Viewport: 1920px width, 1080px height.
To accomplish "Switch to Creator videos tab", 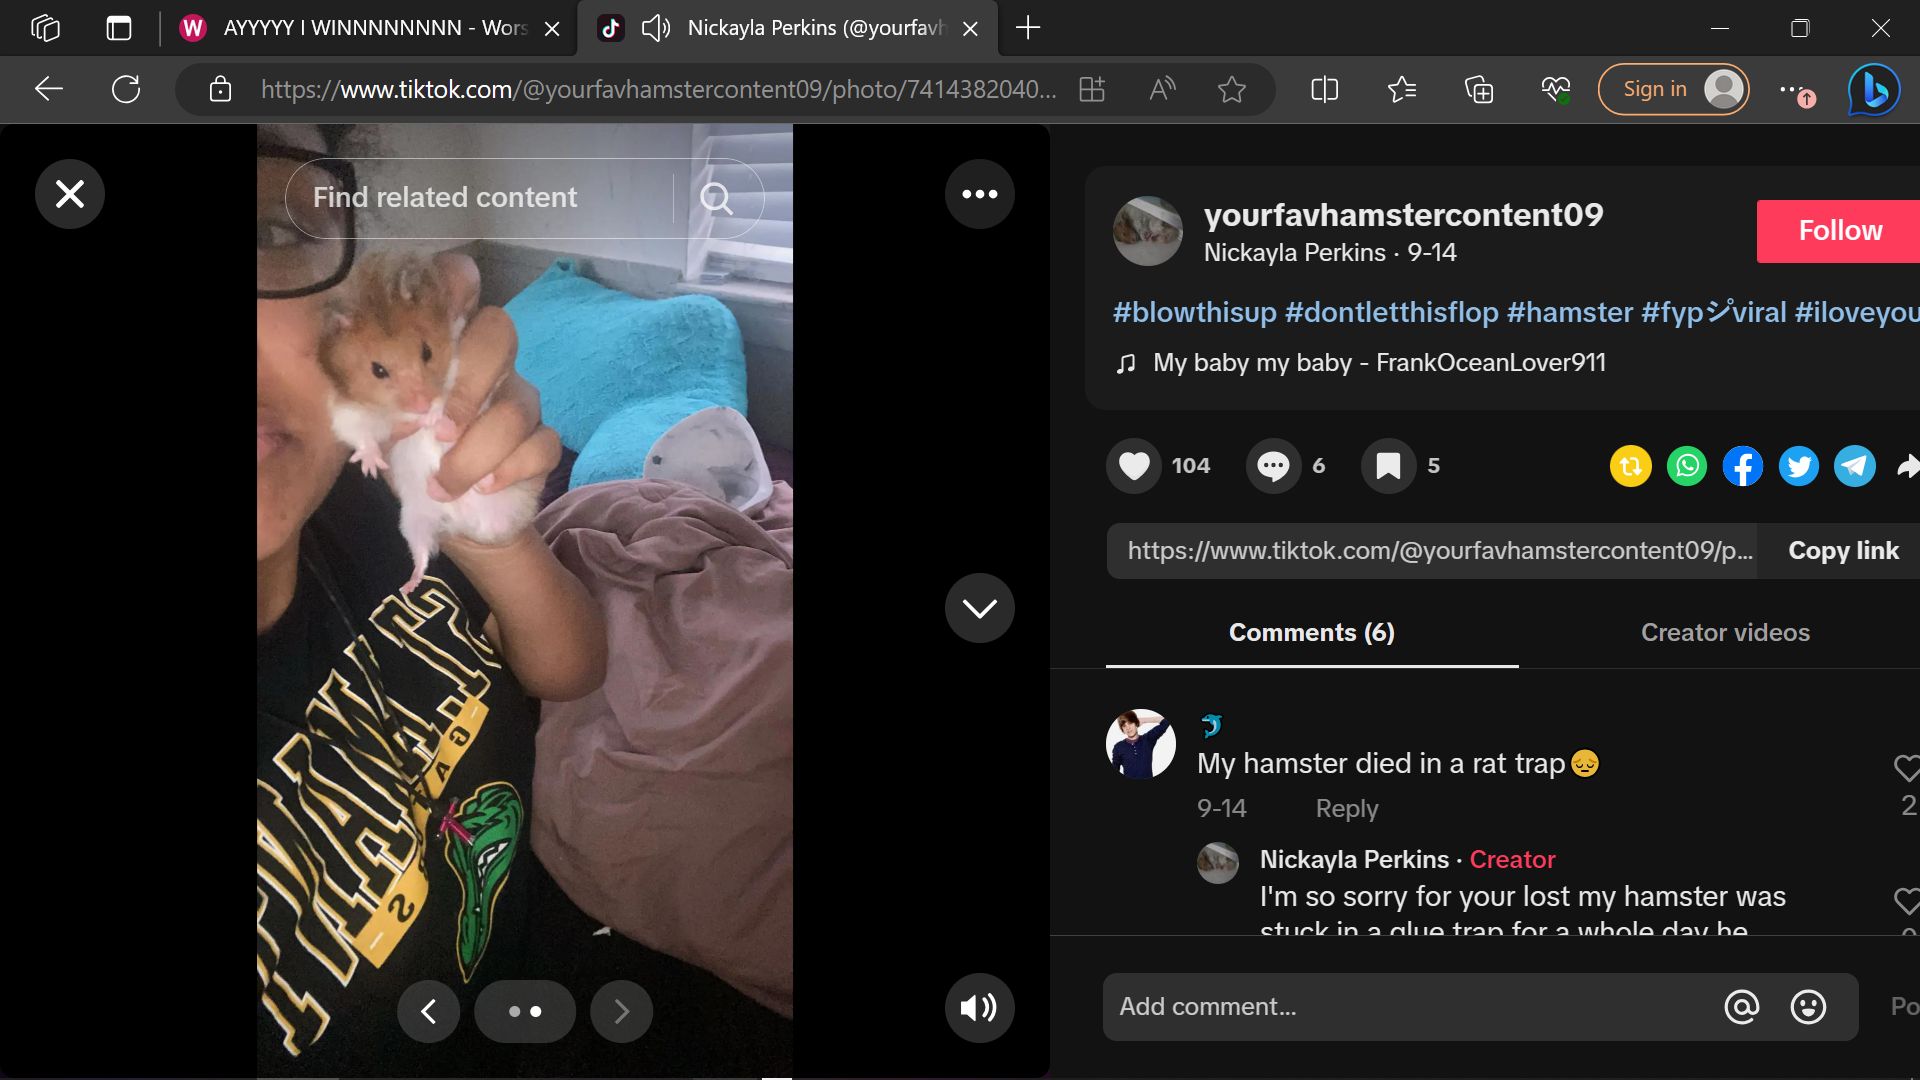I will point(1724,633).
